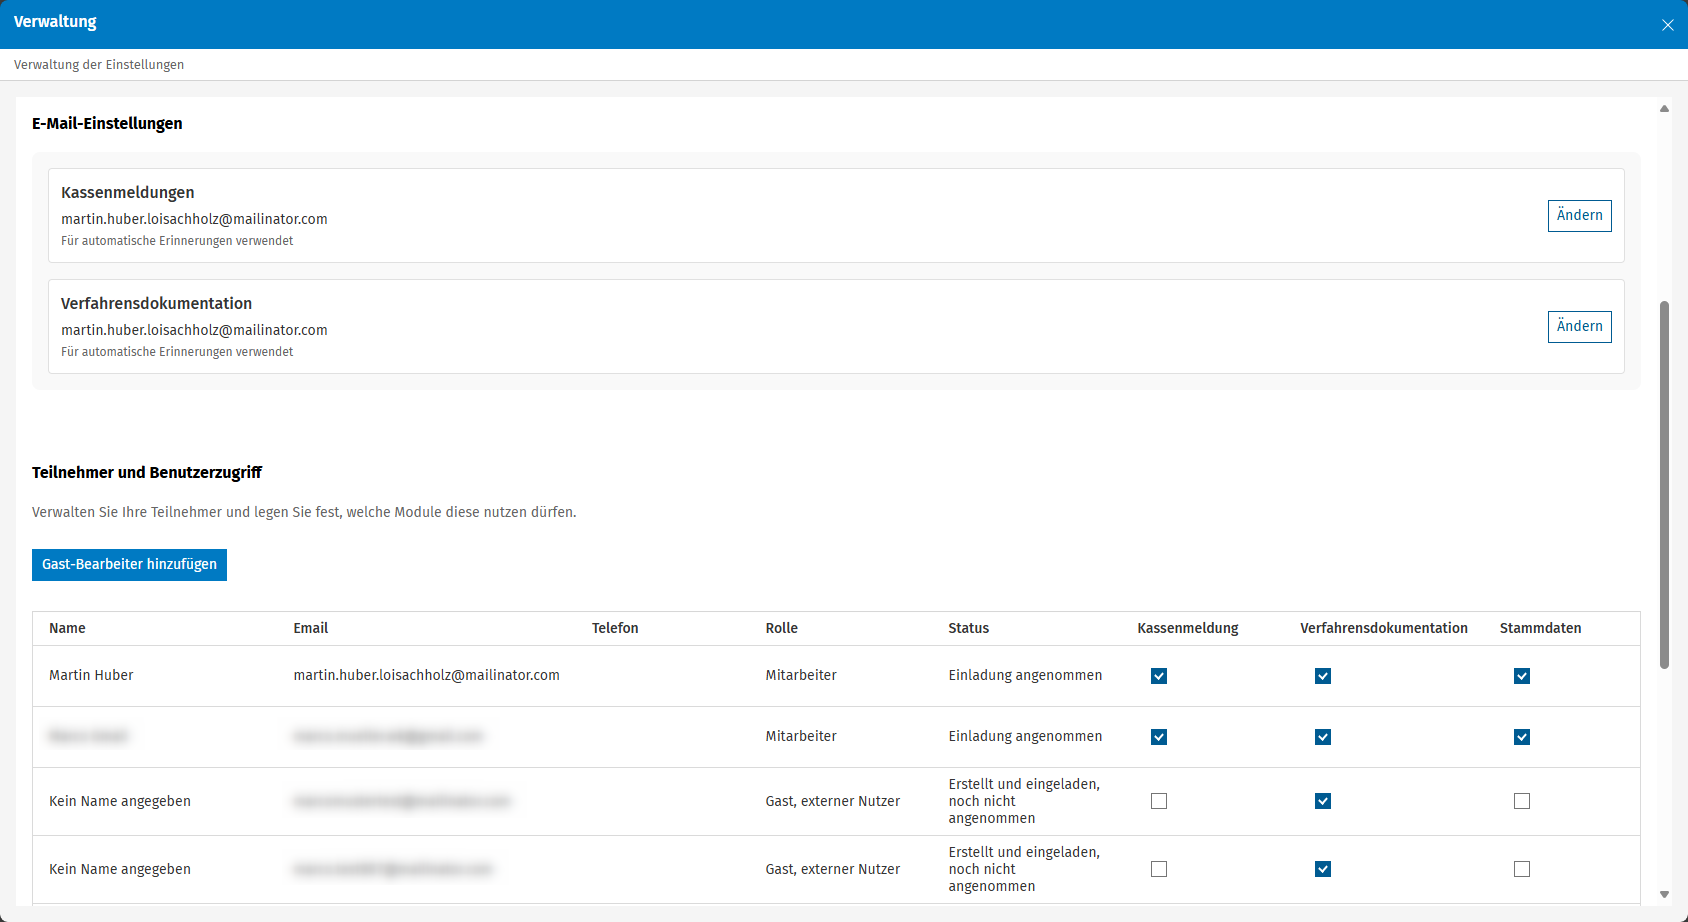Click the Rolle column header
Viewport: 1688px width, 922px height.
[x=782, y=629]
